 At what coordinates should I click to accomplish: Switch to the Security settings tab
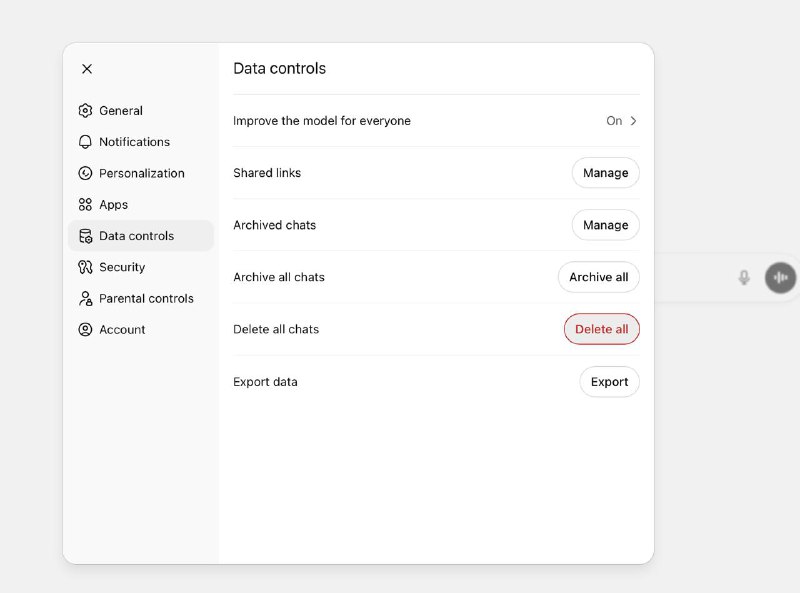122,267
